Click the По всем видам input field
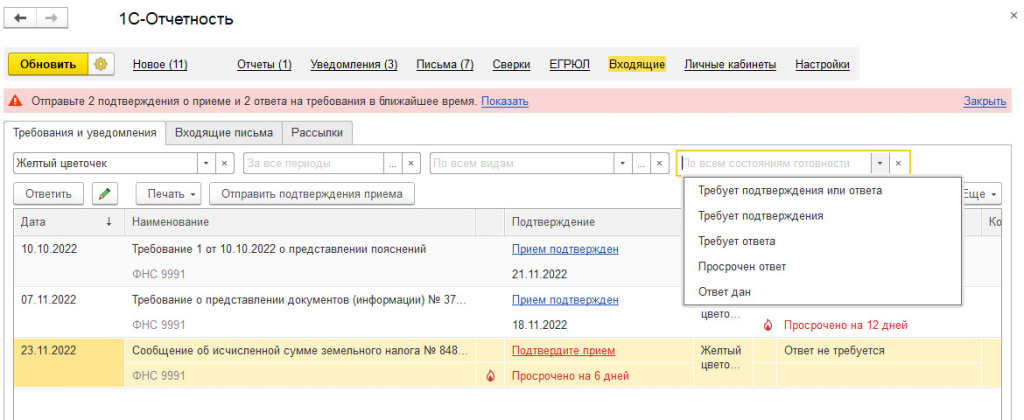This screenshot has width=1024, height=420. click(x=522, y=163)
